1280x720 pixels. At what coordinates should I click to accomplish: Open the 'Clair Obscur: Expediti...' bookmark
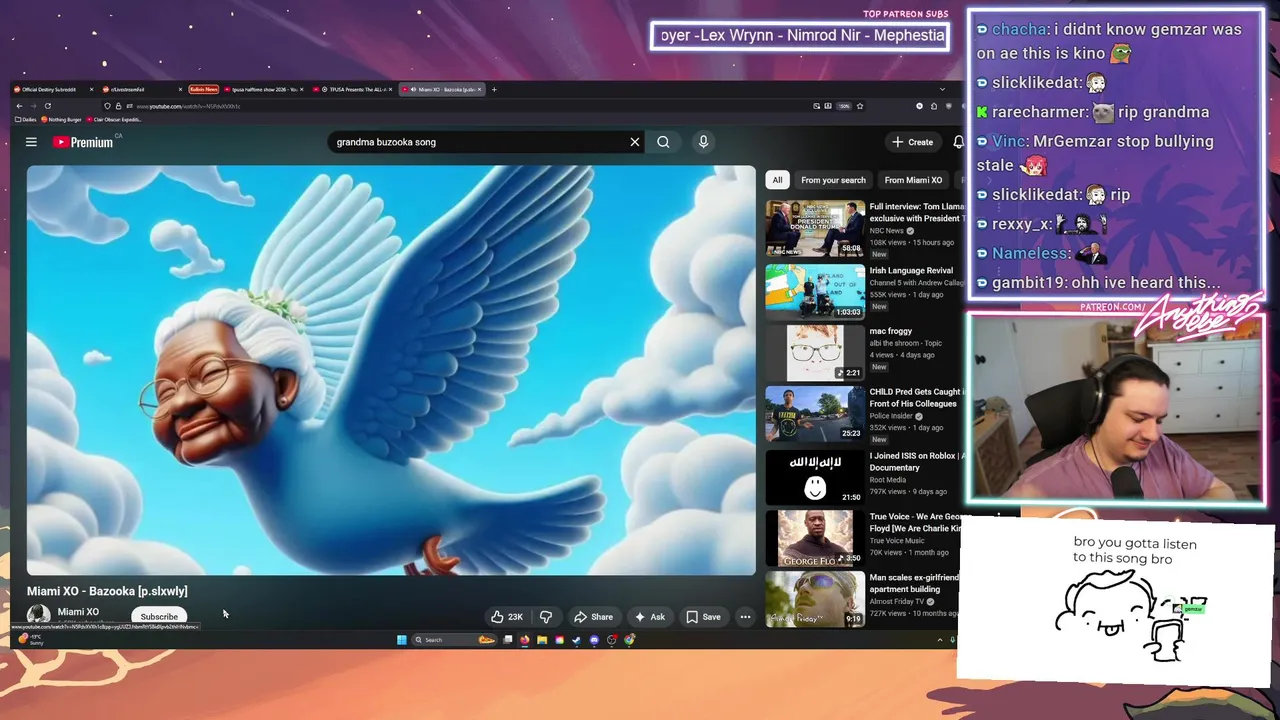click(x=113, y=120)
